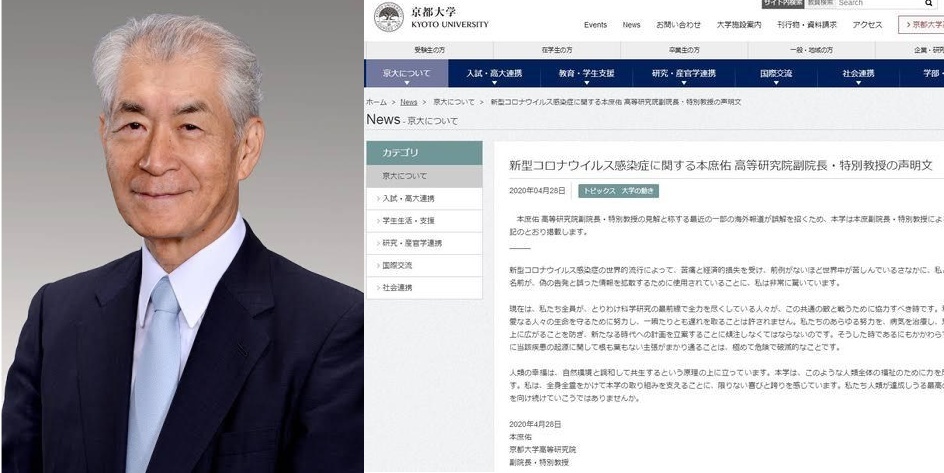
Task: Click the magnifier search icon
Action: point(928,3)
